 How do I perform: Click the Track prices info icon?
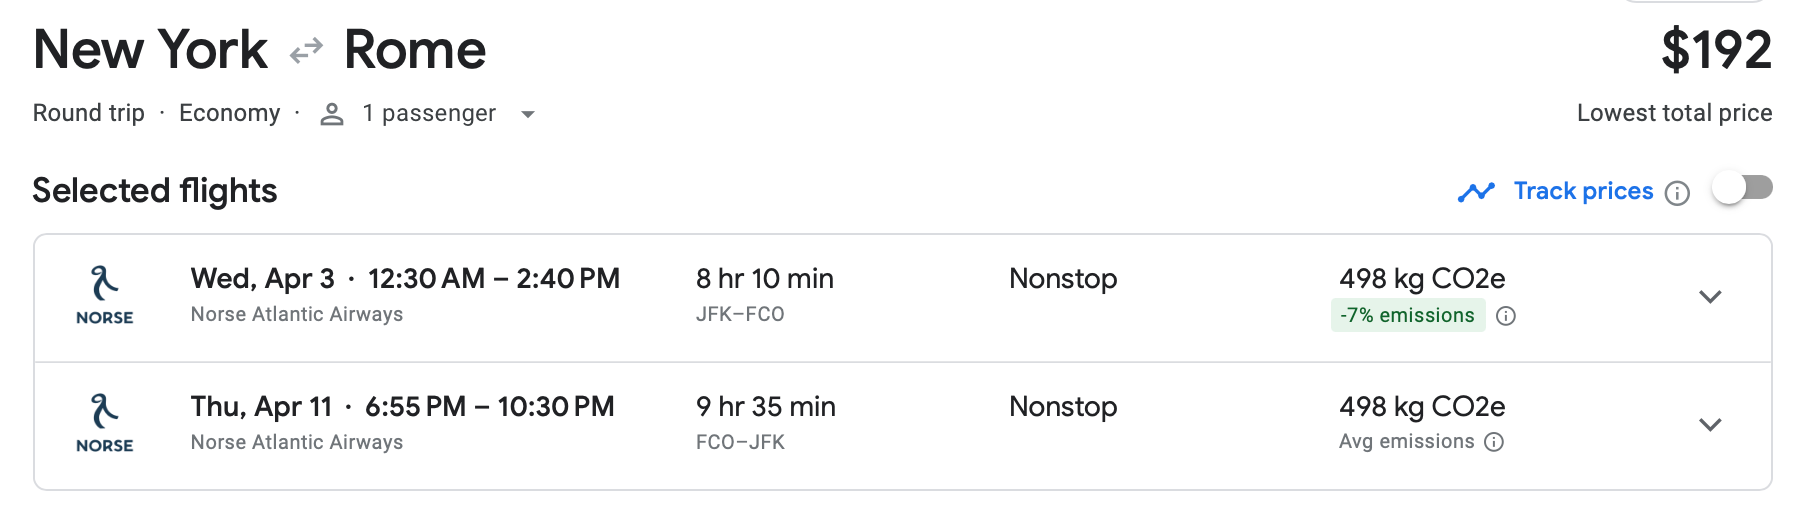pyautogui.click(x=1677, y=193)
